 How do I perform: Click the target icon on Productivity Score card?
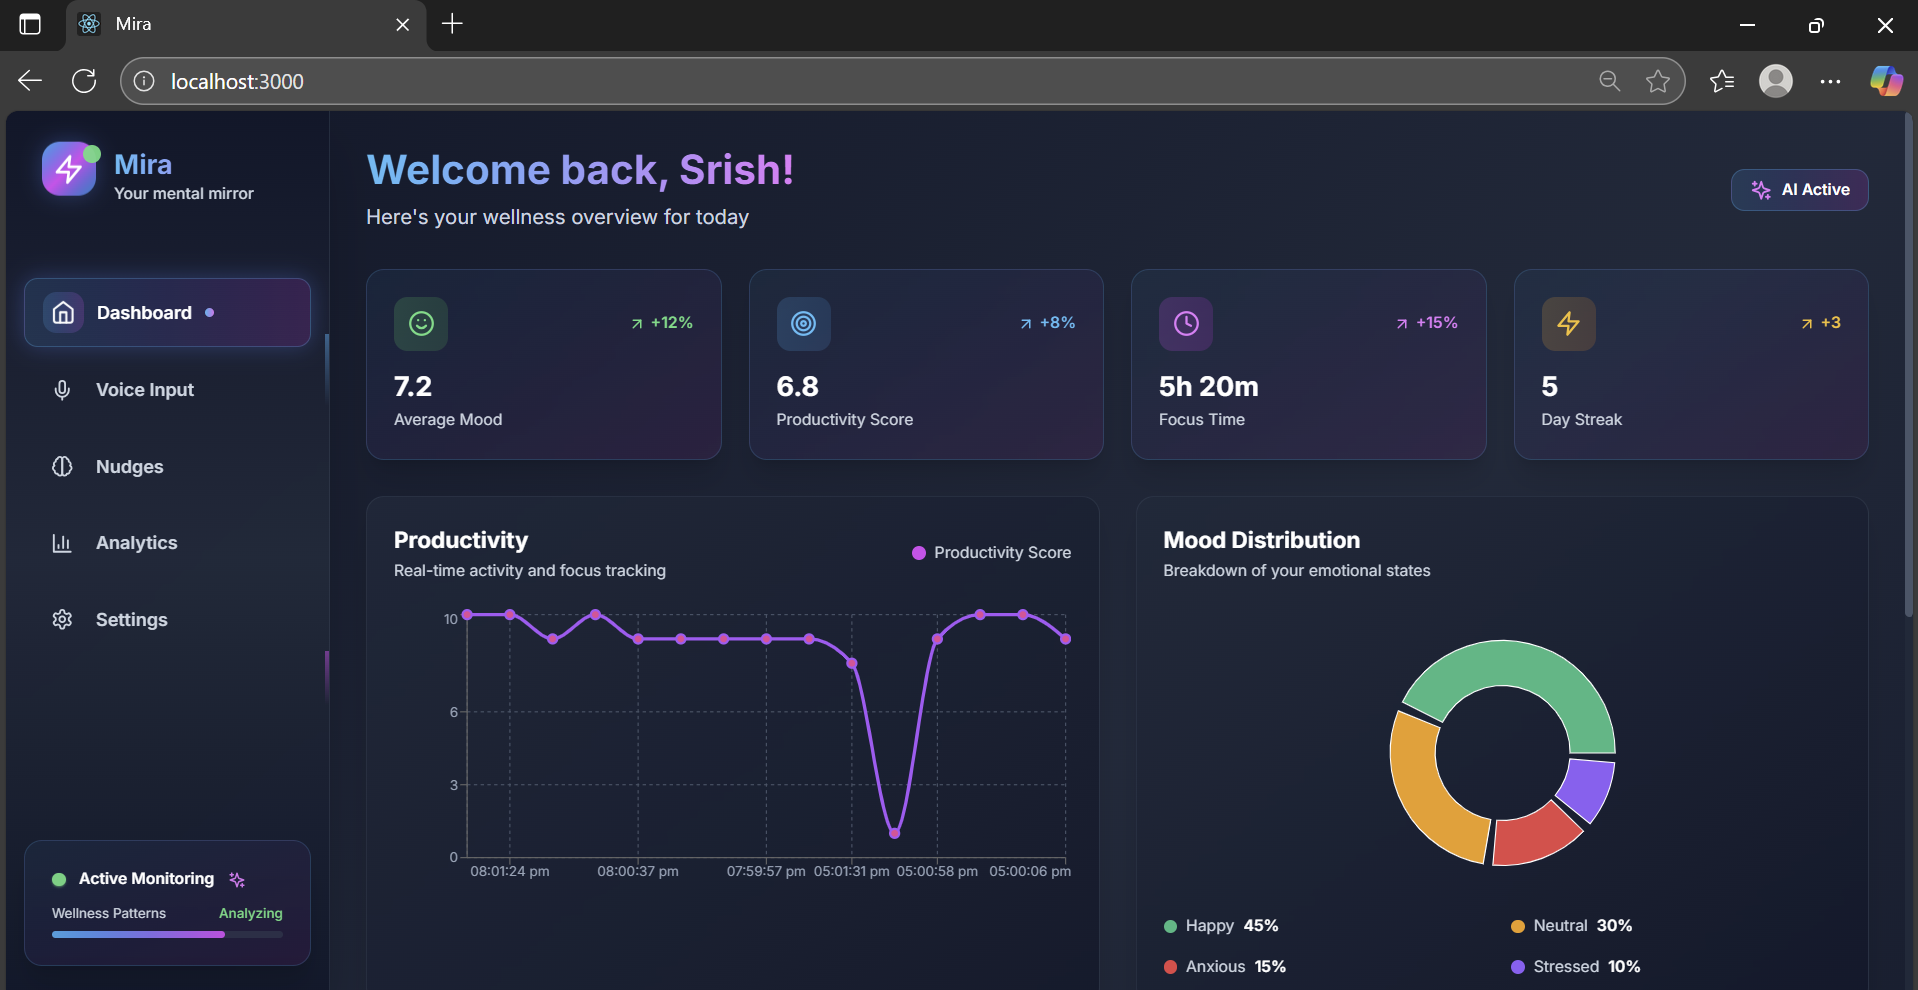pyautogui.click(x=803, y=323)
